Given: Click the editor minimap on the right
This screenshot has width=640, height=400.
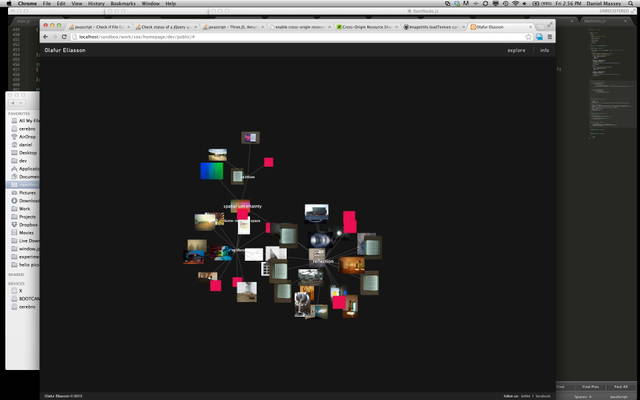Looking at the screenshot, I should click(612, 82).
